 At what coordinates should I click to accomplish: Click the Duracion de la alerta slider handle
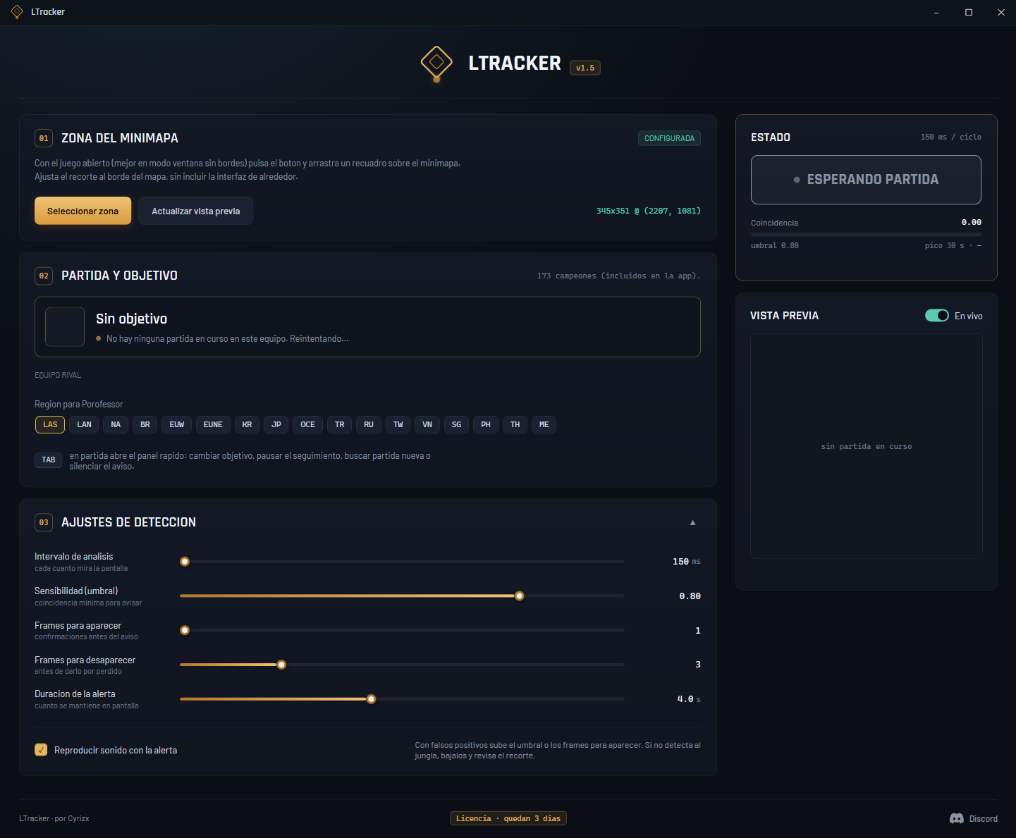pyautogui.click(x=371, y=699)
